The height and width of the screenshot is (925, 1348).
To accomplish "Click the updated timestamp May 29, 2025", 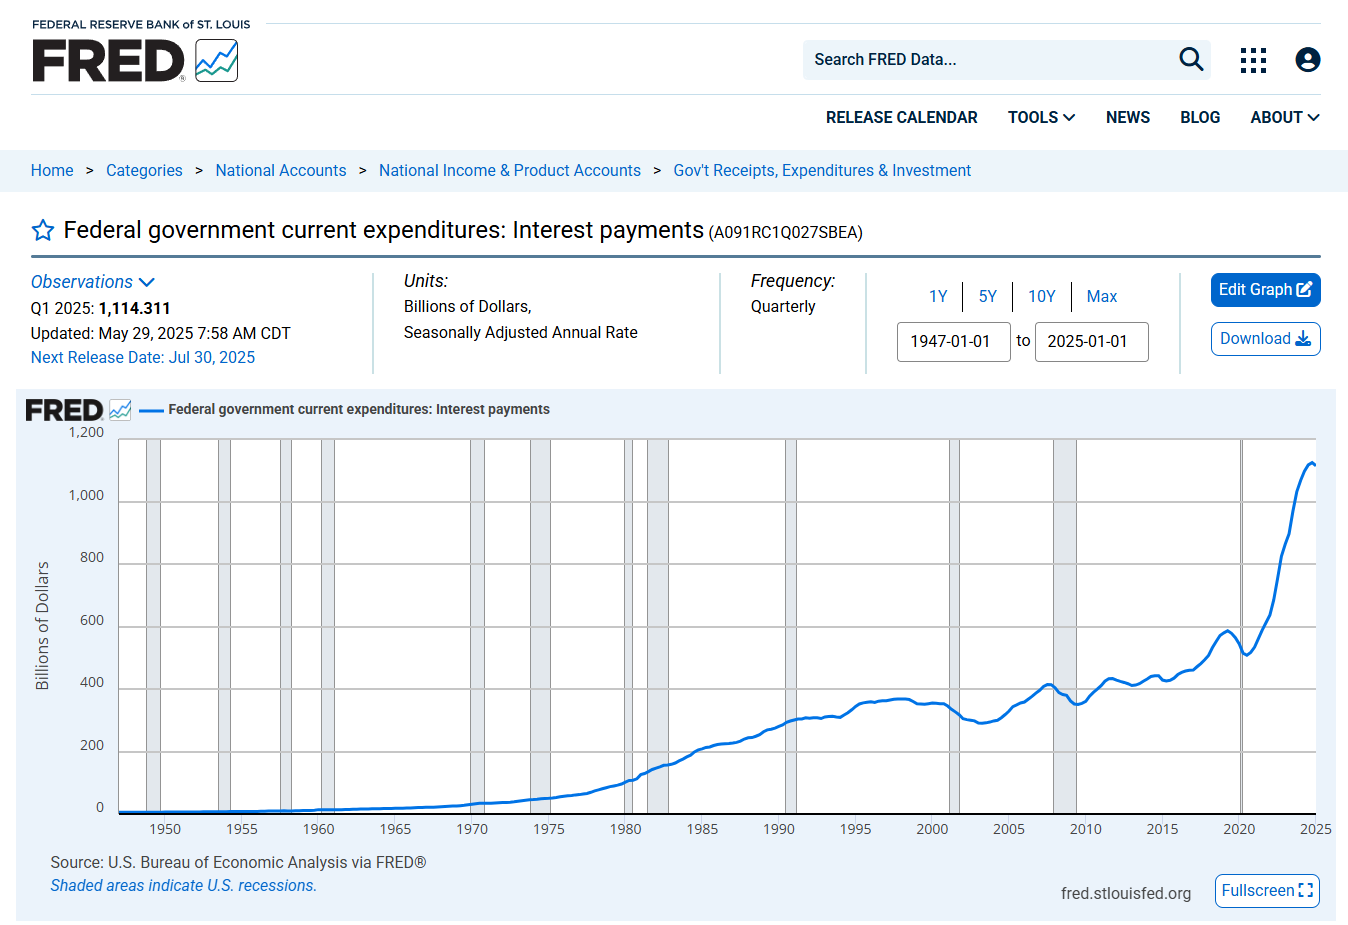I will (x=161, y=333).
